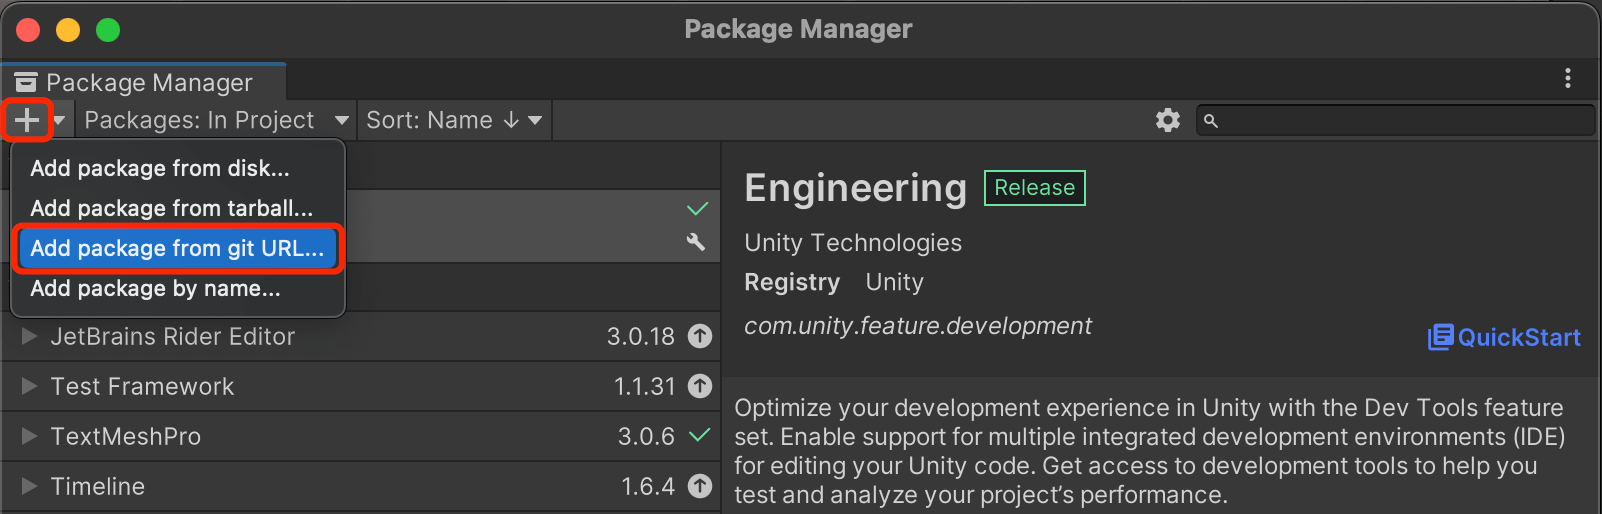Select Add package from tarball

tap(171, 208)
